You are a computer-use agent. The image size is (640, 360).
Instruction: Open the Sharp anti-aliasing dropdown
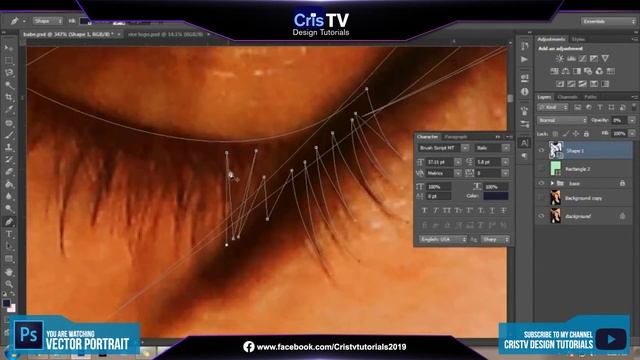[x=495, y=239]
